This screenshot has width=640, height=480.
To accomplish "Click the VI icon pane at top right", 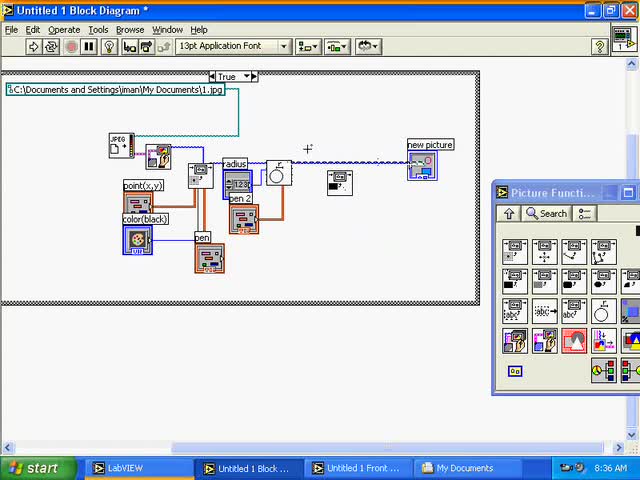I will click(624, 40).
